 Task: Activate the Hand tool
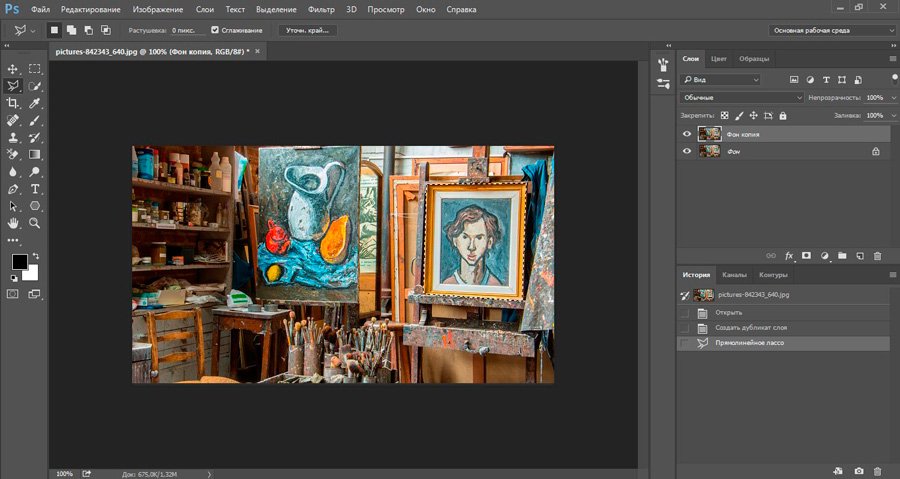(x=13, y=222)
